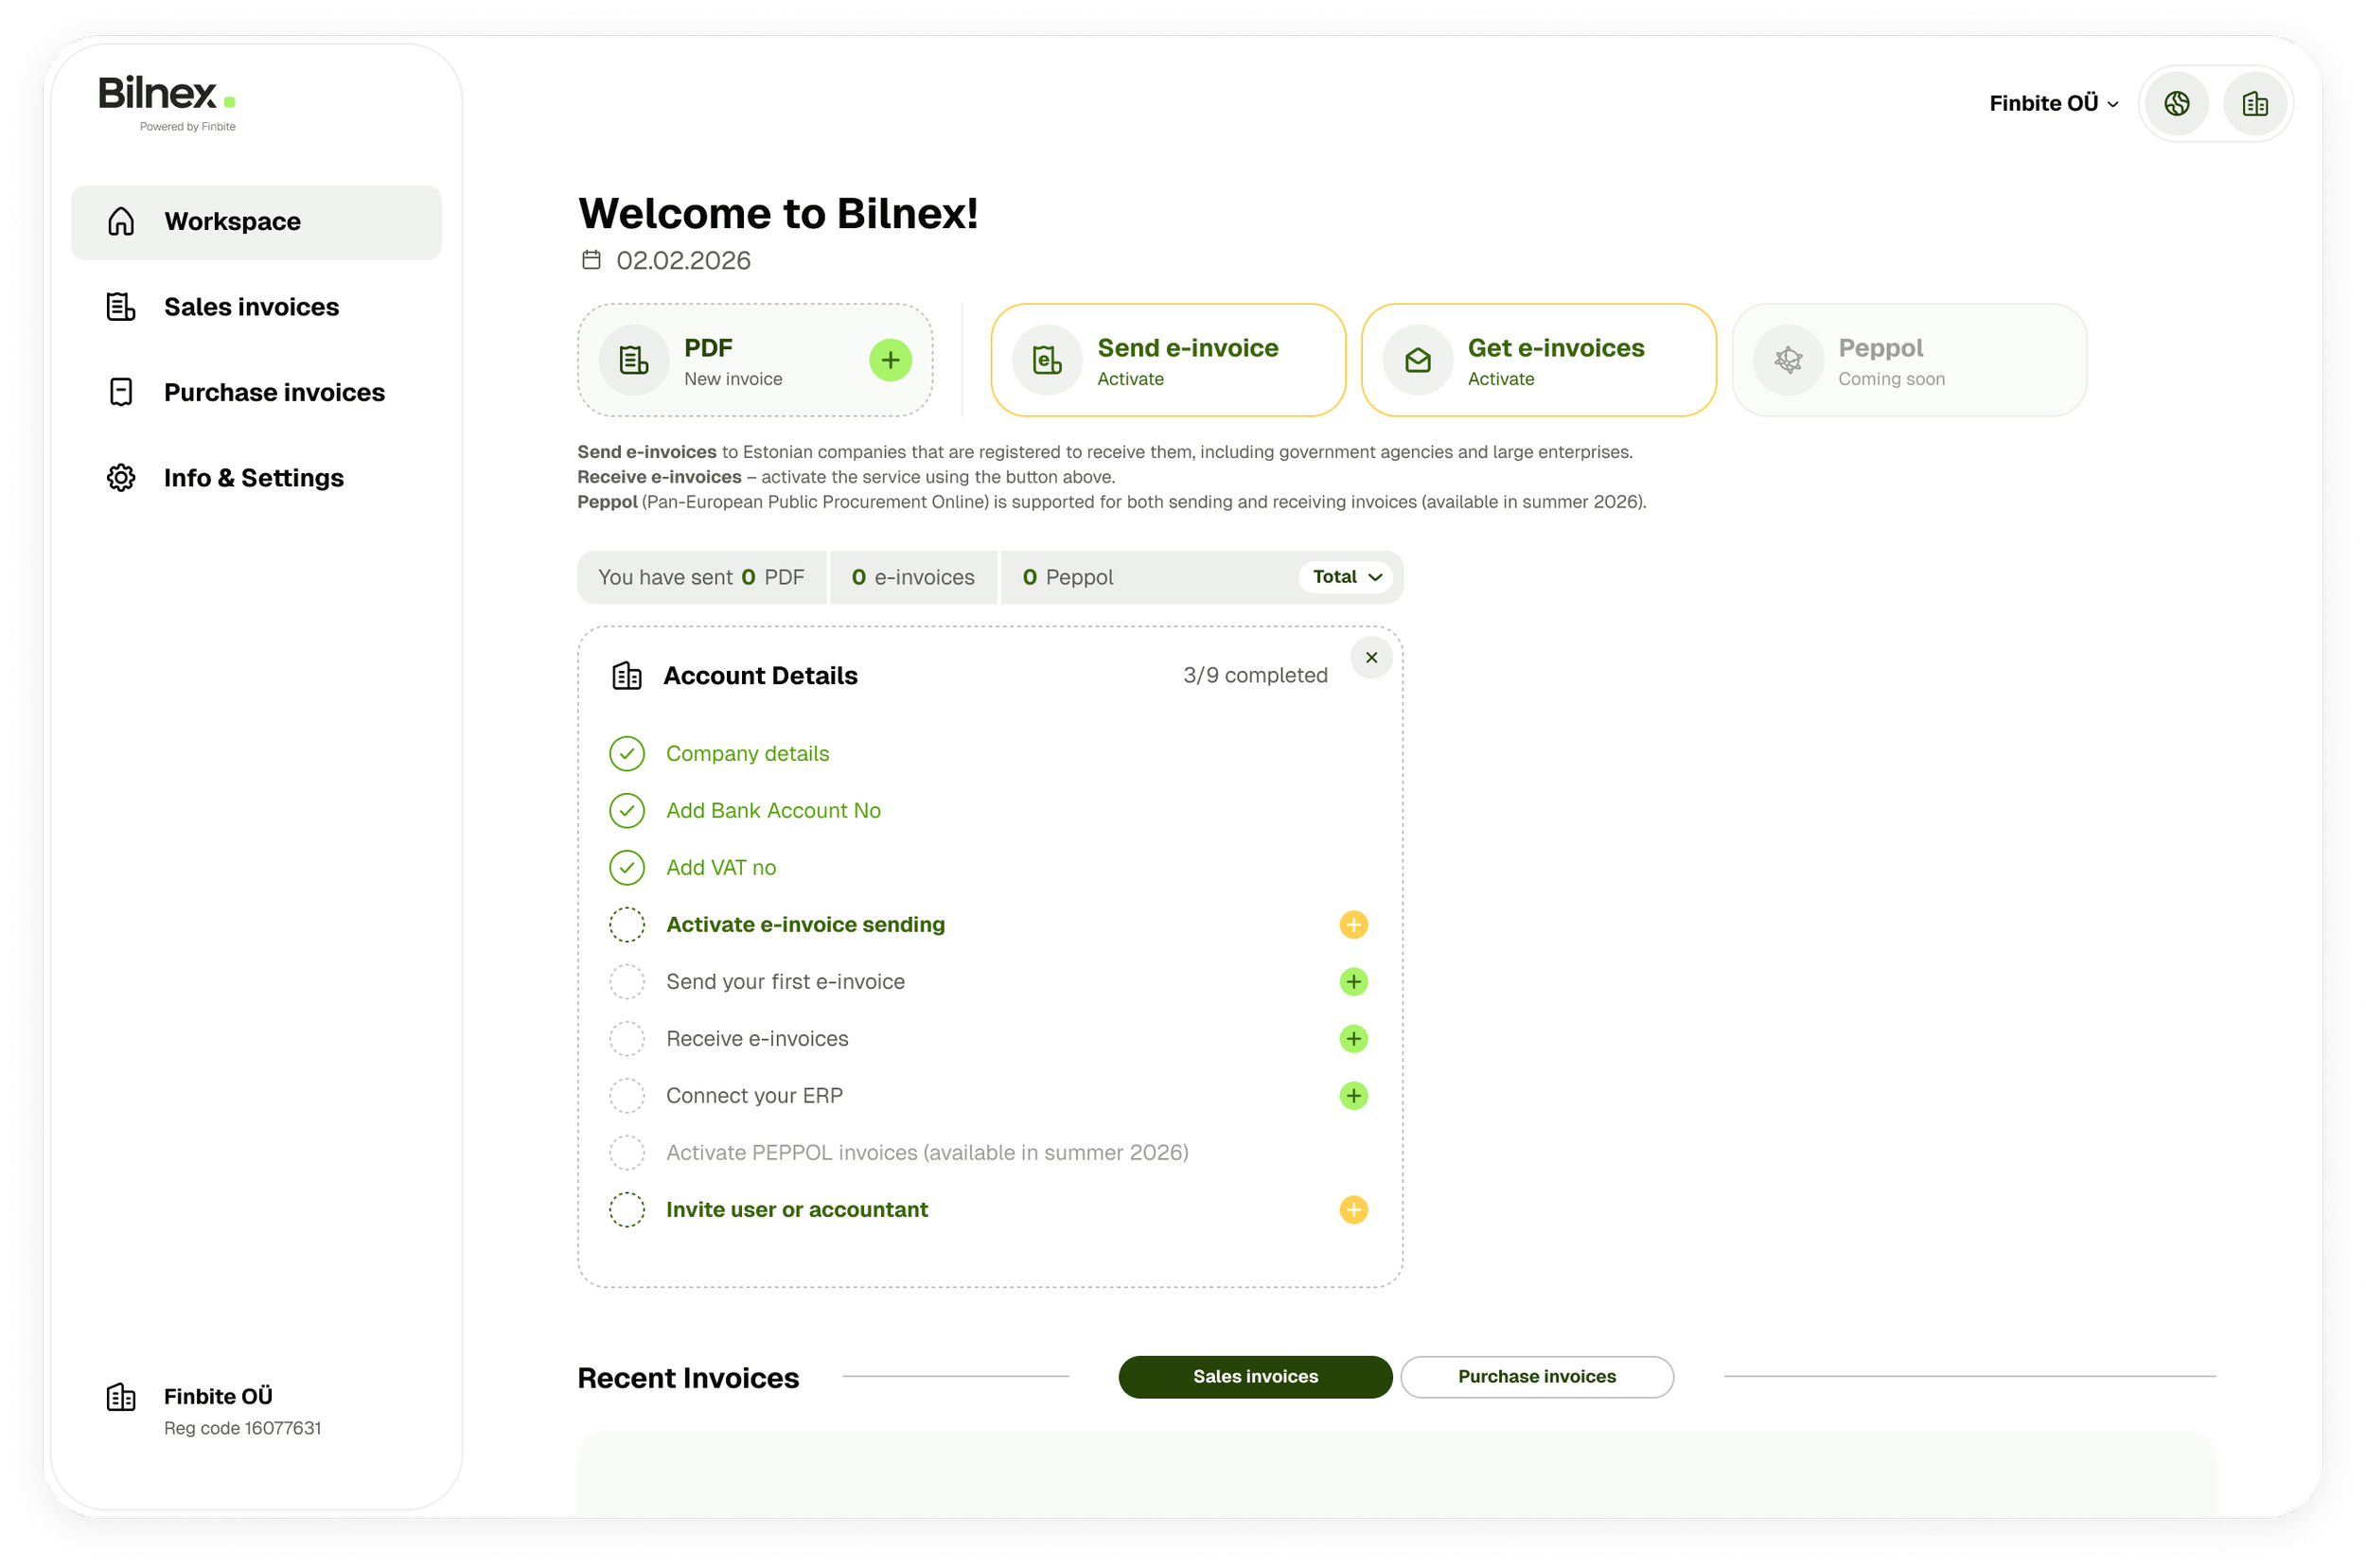Viewport: 2366px width, 1568px height.
Task: Click the PDF document icon
Action: [634, 360]
